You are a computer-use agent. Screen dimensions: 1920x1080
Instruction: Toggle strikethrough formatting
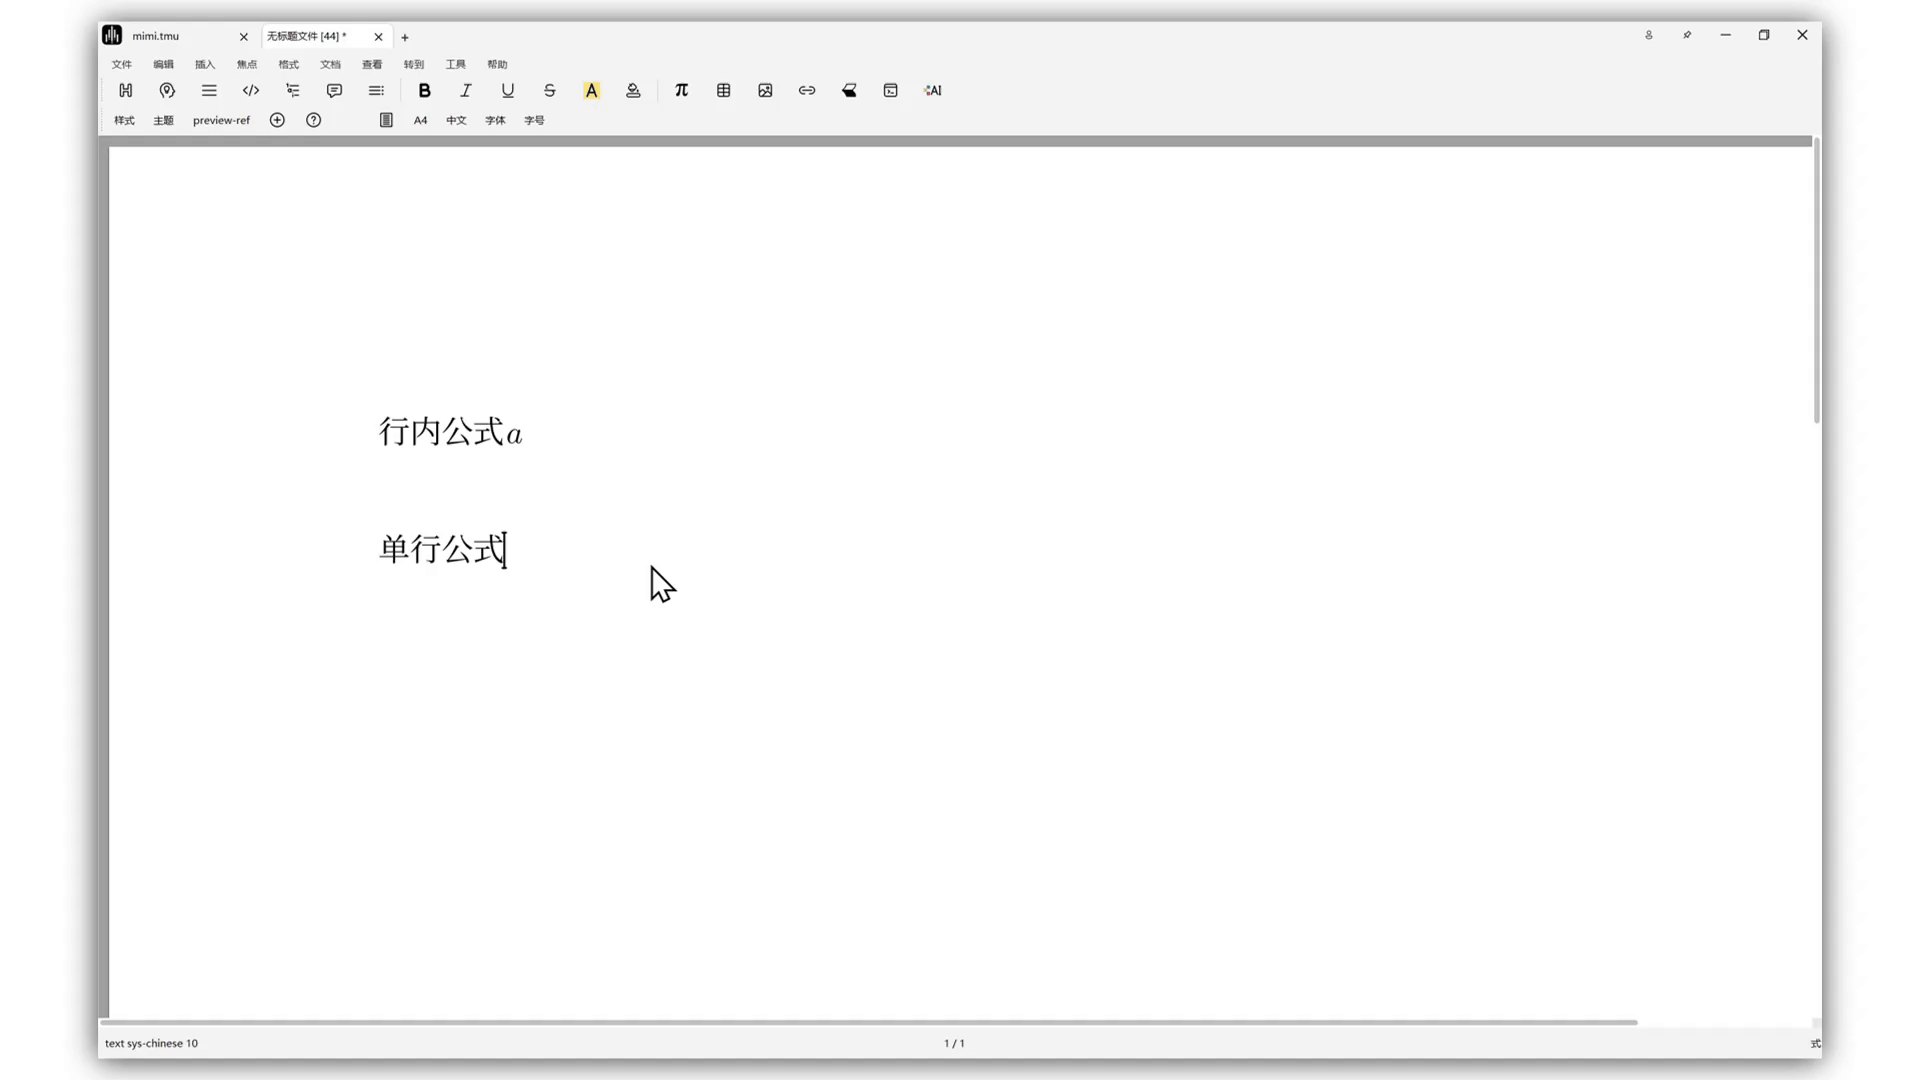click(x=549, y=90)
